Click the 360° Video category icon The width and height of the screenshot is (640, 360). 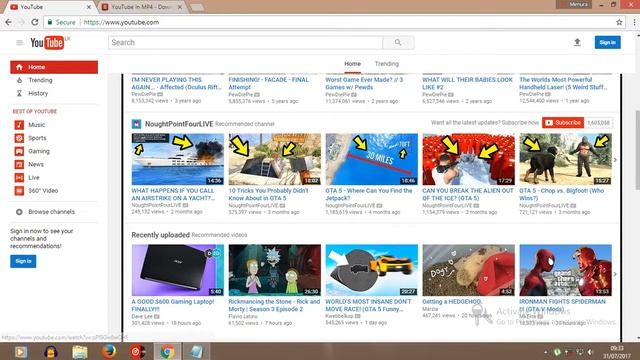point(19,191)
